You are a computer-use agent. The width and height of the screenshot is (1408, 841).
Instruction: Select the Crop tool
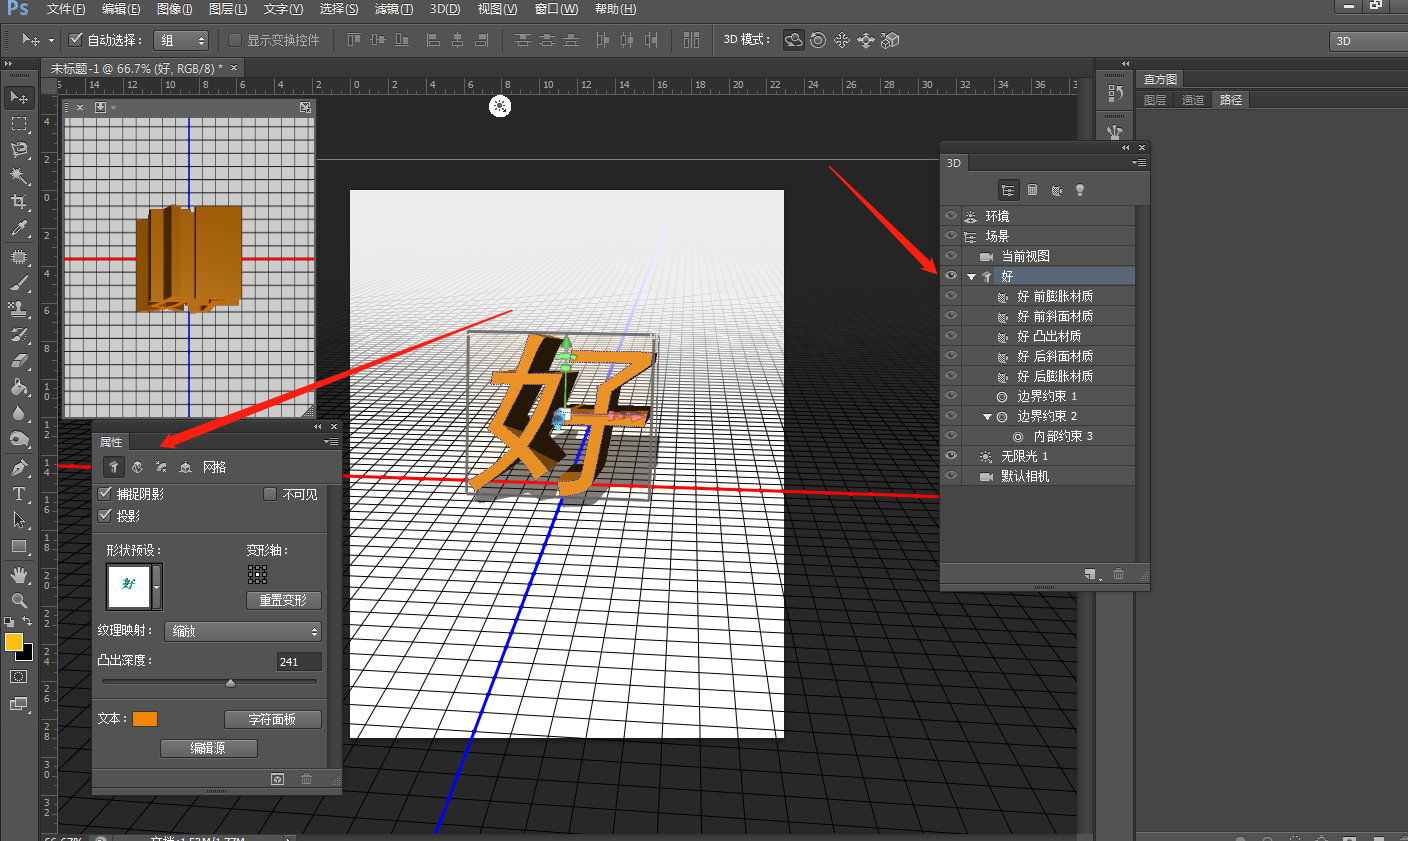point(18,202)
